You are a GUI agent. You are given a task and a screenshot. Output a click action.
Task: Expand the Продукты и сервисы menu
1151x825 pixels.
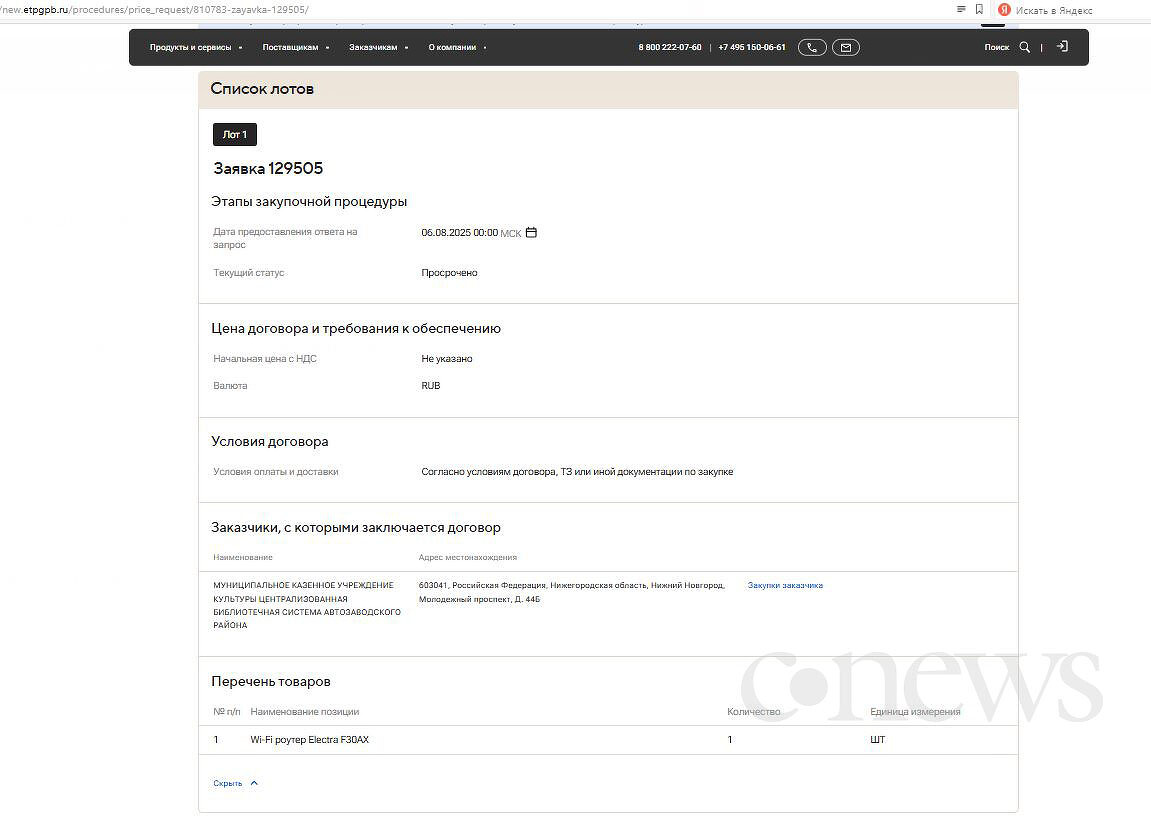pos(195,47)
